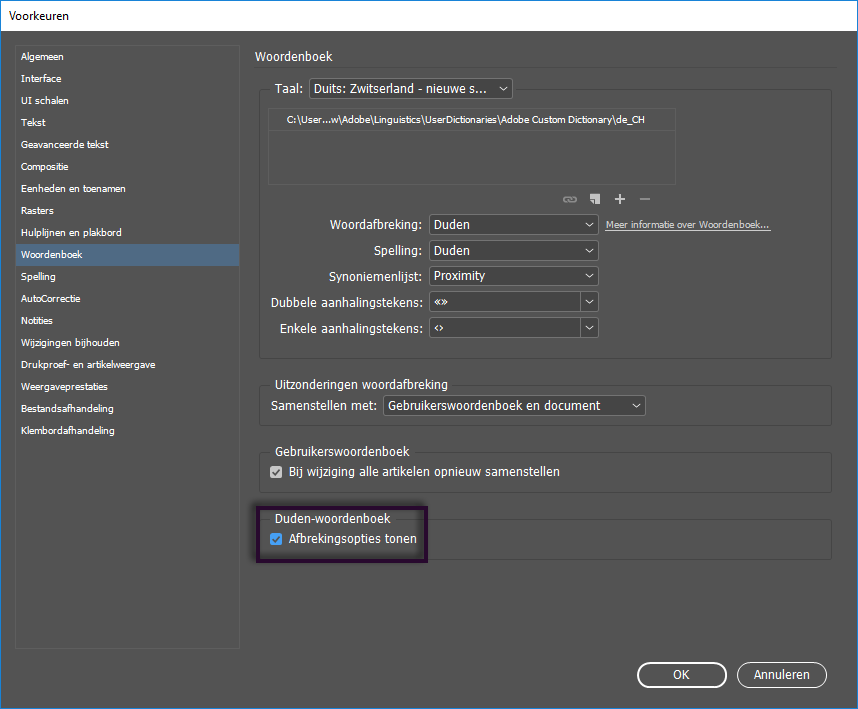This screenshot has height=709, width=858.
Task: Open 'Geavanceerde tekst' preferences
Action: click(x=127, y=144)
